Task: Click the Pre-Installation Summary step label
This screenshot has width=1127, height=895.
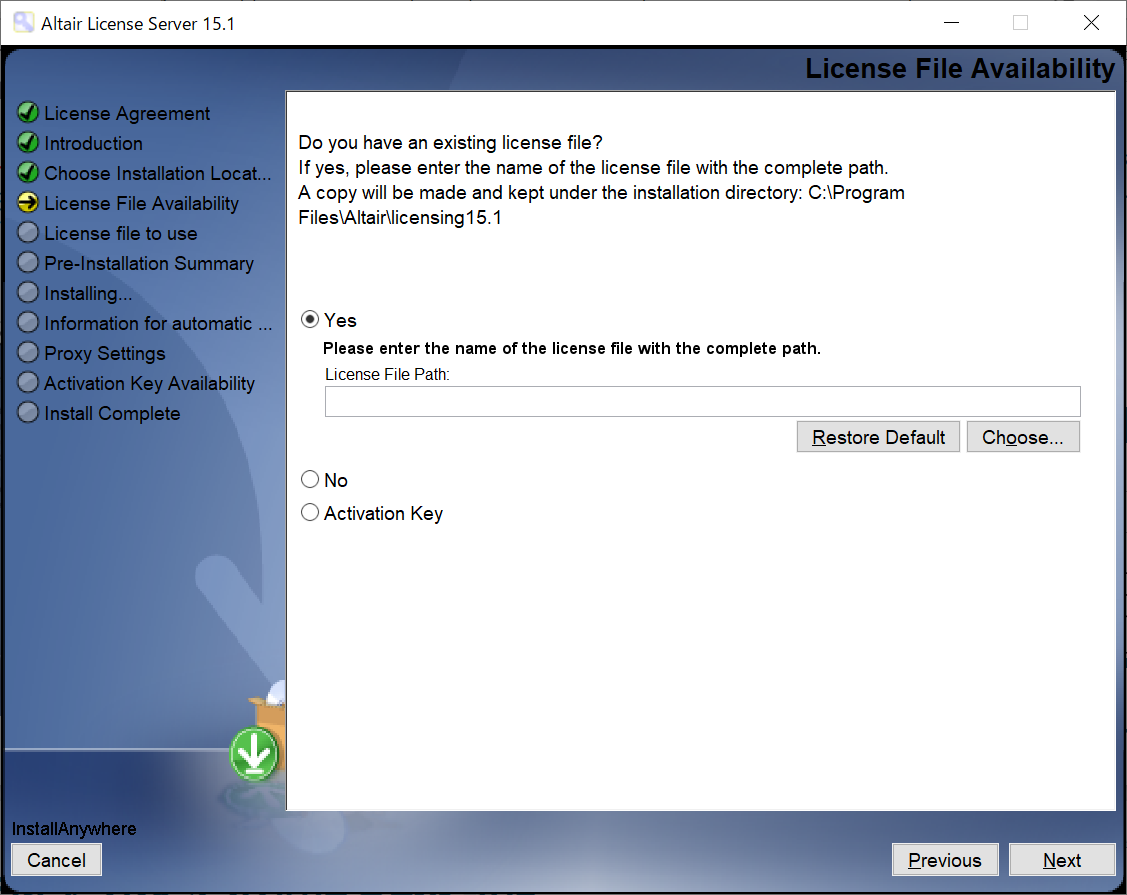Action: coord(149,264)
